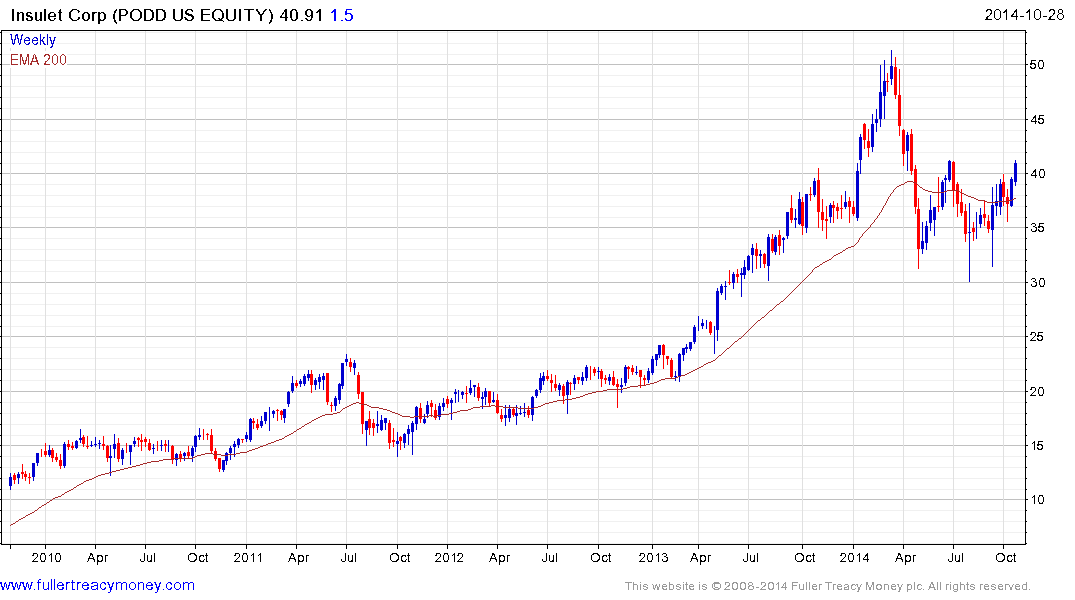The height and width of the screenshot is (600, 1075).
Task: Click the 45 price axis label
Action: tap(1037, 119)
